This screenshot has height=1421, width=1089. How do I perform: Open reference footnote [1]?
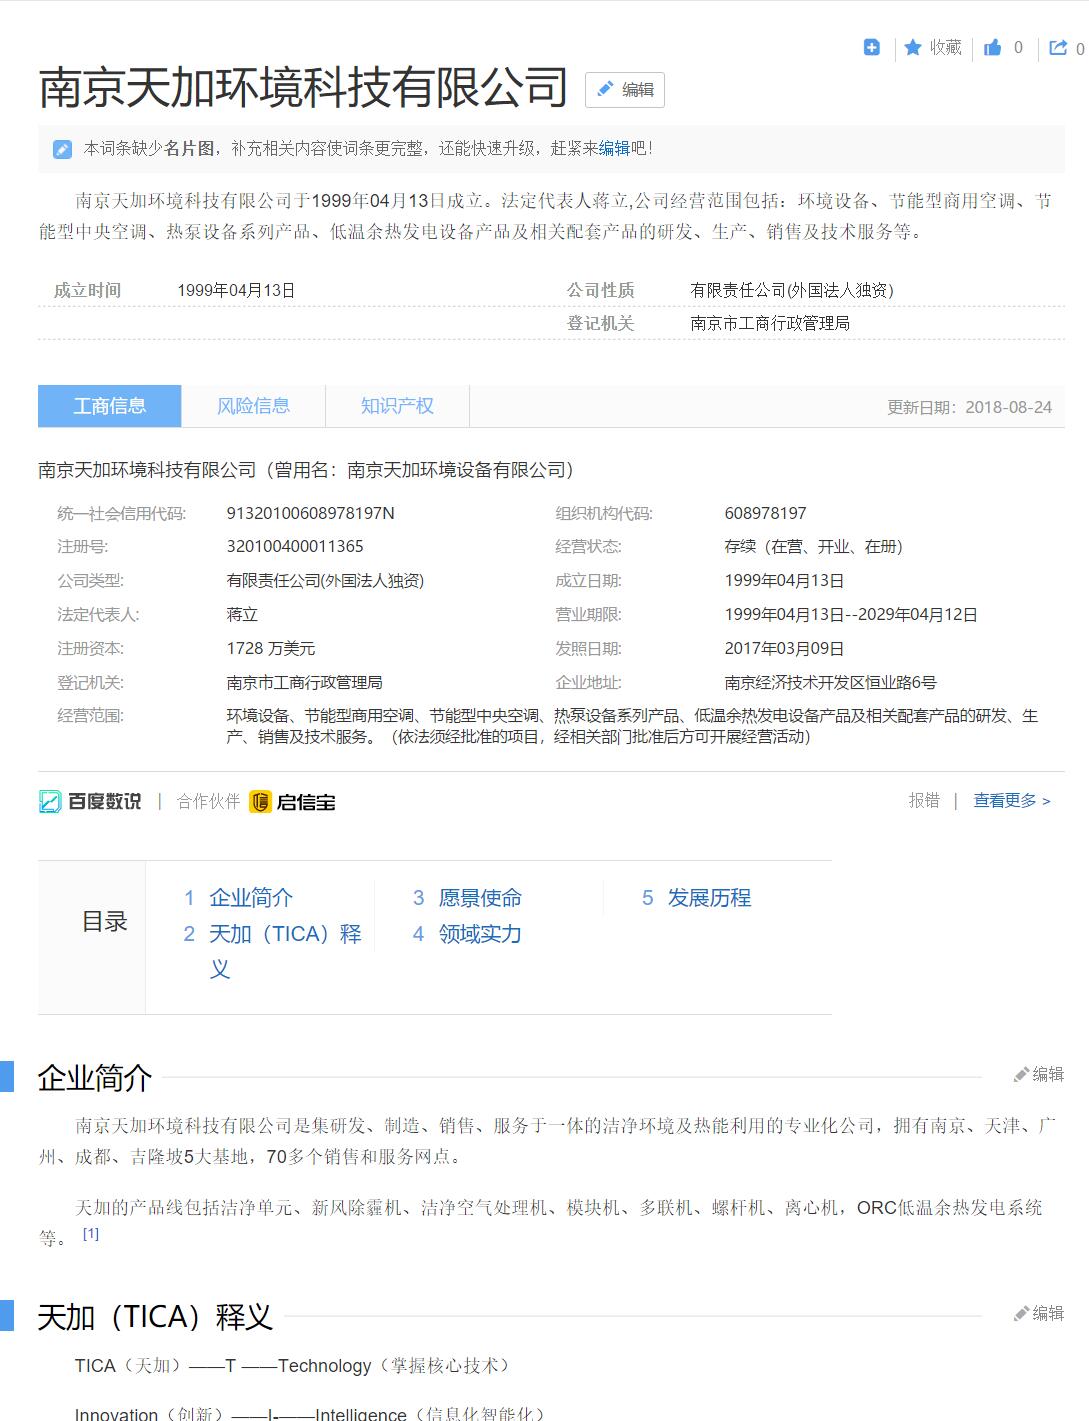tap(91, 1234)
